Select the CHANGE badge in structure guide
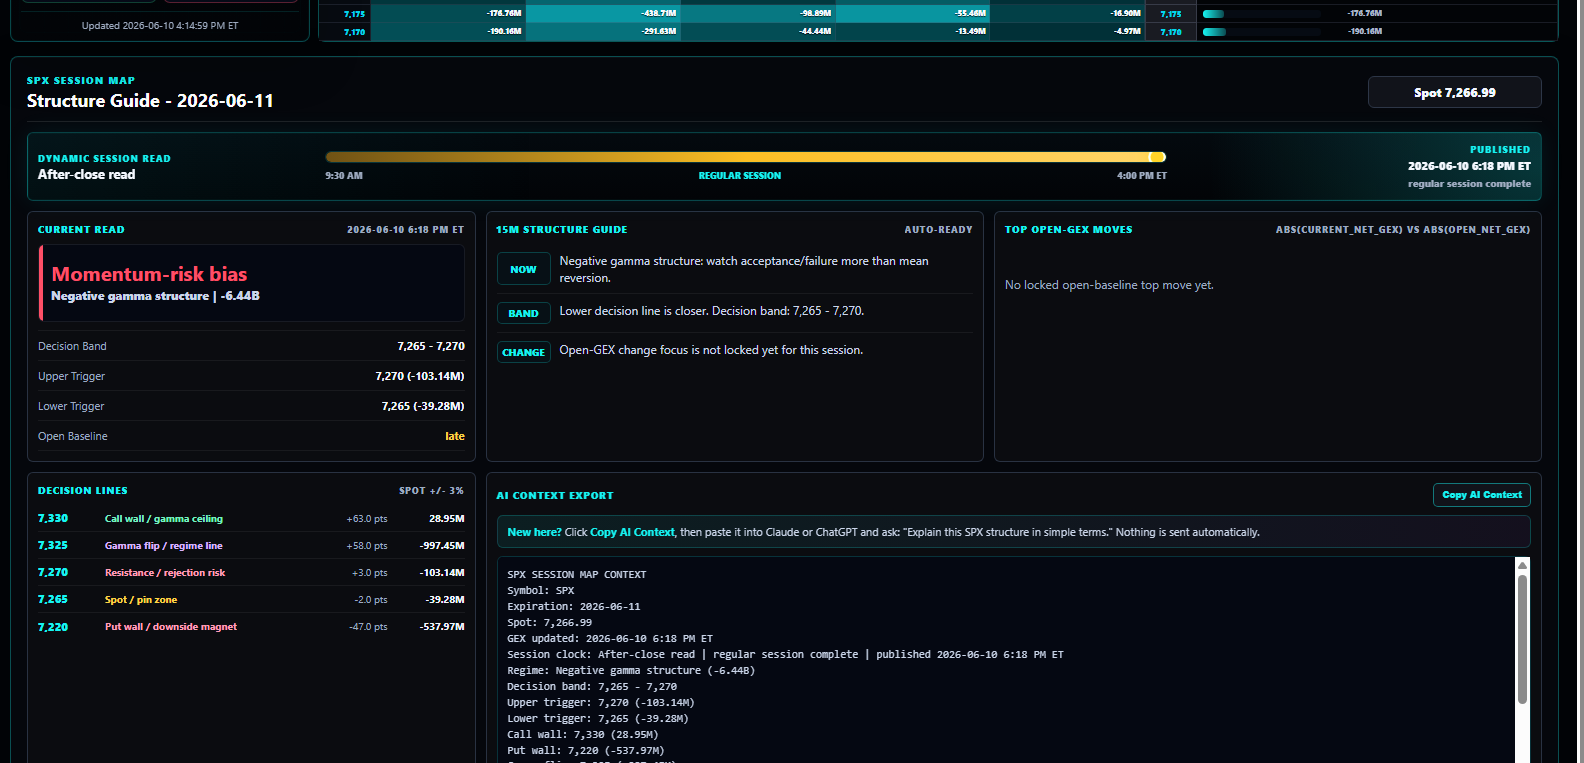Viewport: 1584px width, 763px height. 523,352
